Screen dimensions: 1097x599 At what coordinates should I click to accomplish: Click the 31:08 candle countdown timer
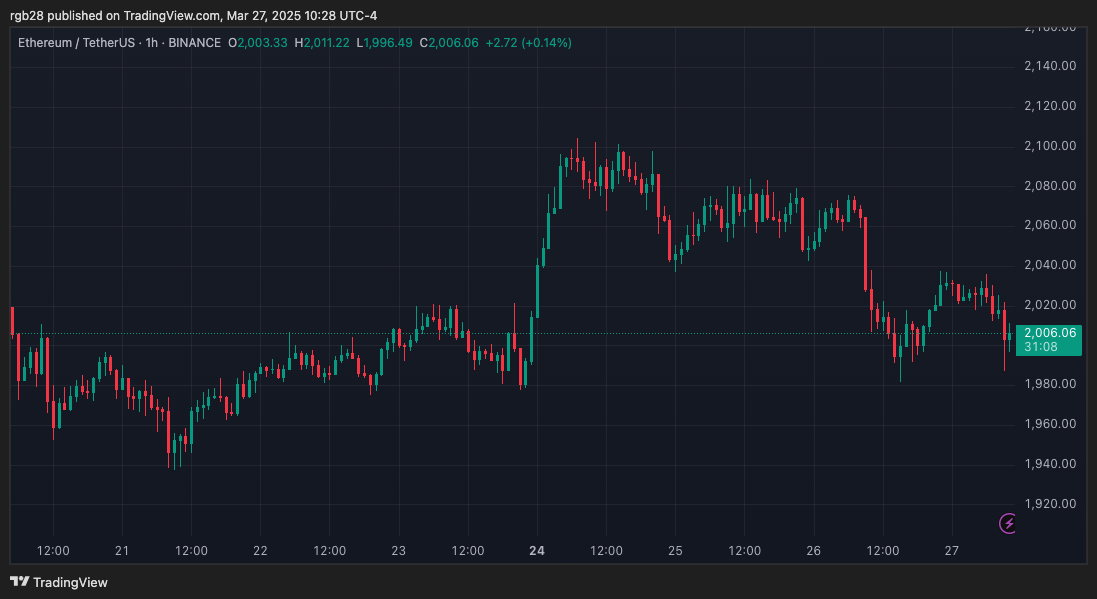click(1041, 347)
